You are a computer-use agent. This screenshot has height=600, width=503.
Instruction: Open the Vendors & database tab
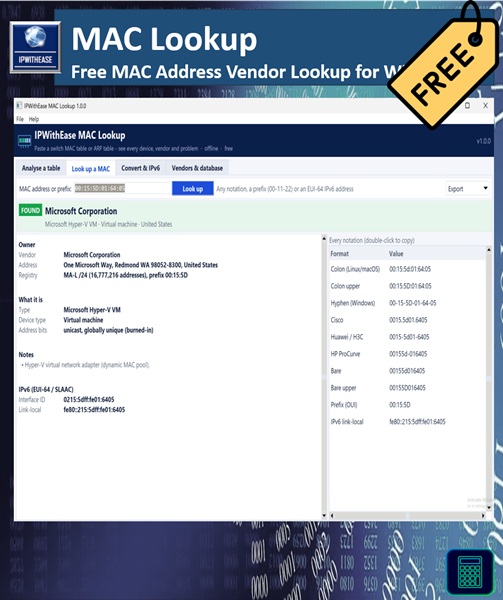pos(197,168)
